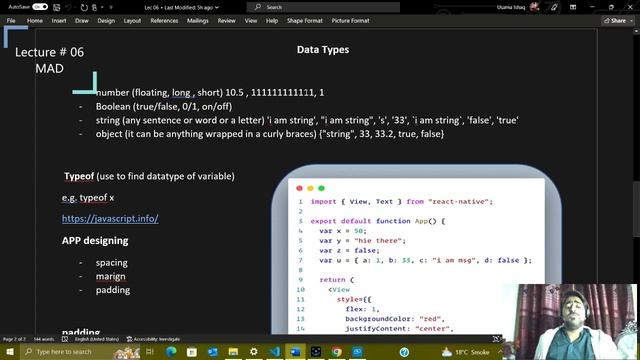Open the Customize Quick Access Toolbar dropdown
Viewport: 640px width, 360px height.
[111, 7]
